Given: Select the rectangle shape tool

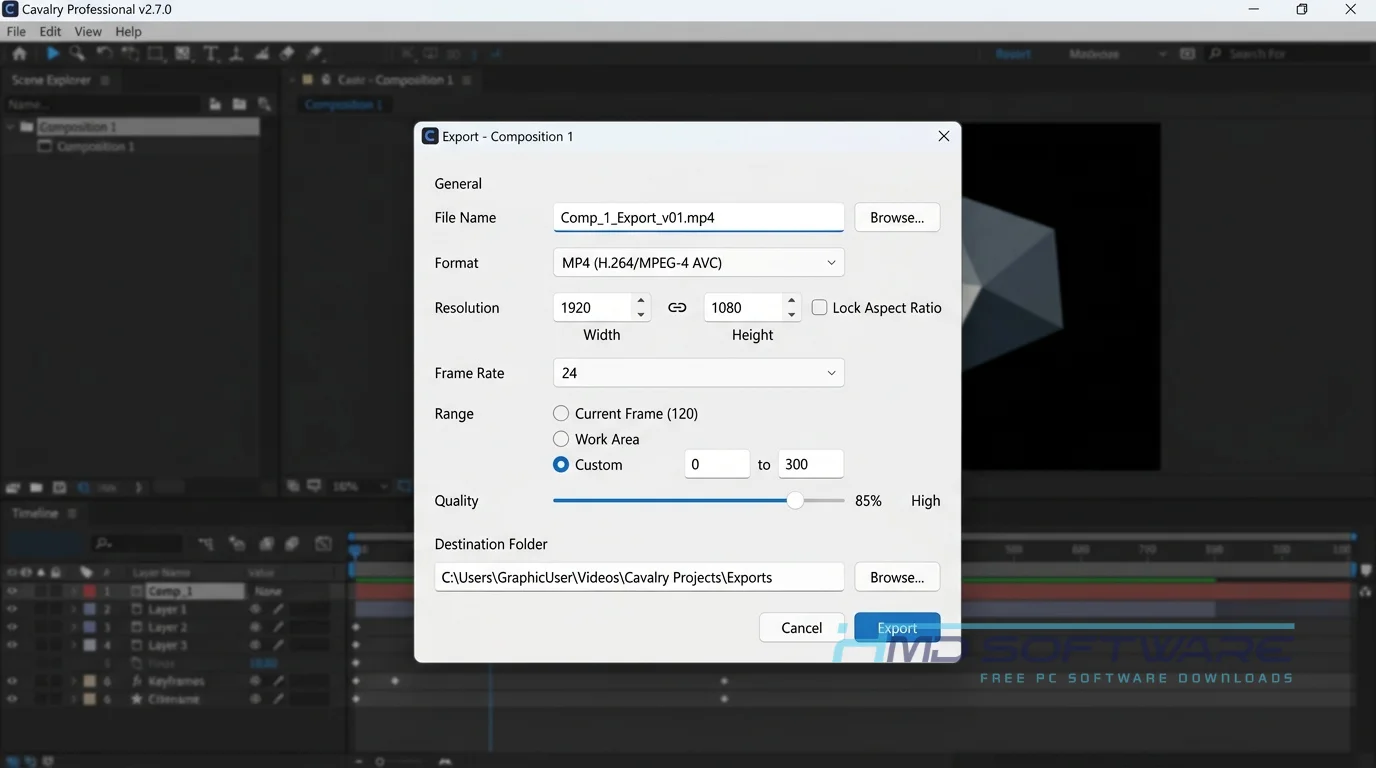Looking at the screenshot, I should pyautogui.click(x=156, y=54).
